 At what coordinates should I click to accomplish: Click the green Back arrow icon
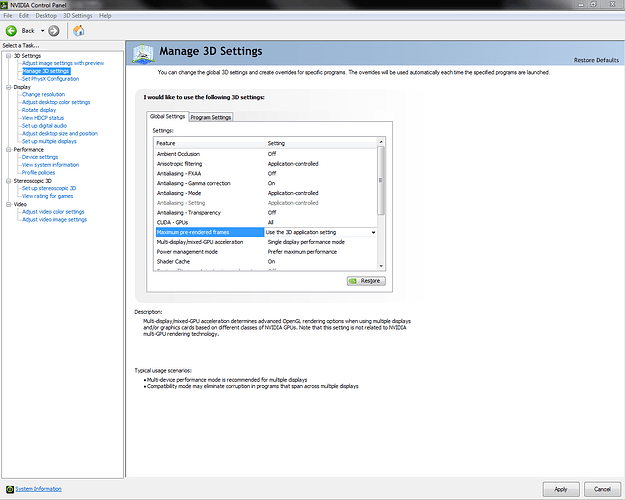[x=11, y=31]
